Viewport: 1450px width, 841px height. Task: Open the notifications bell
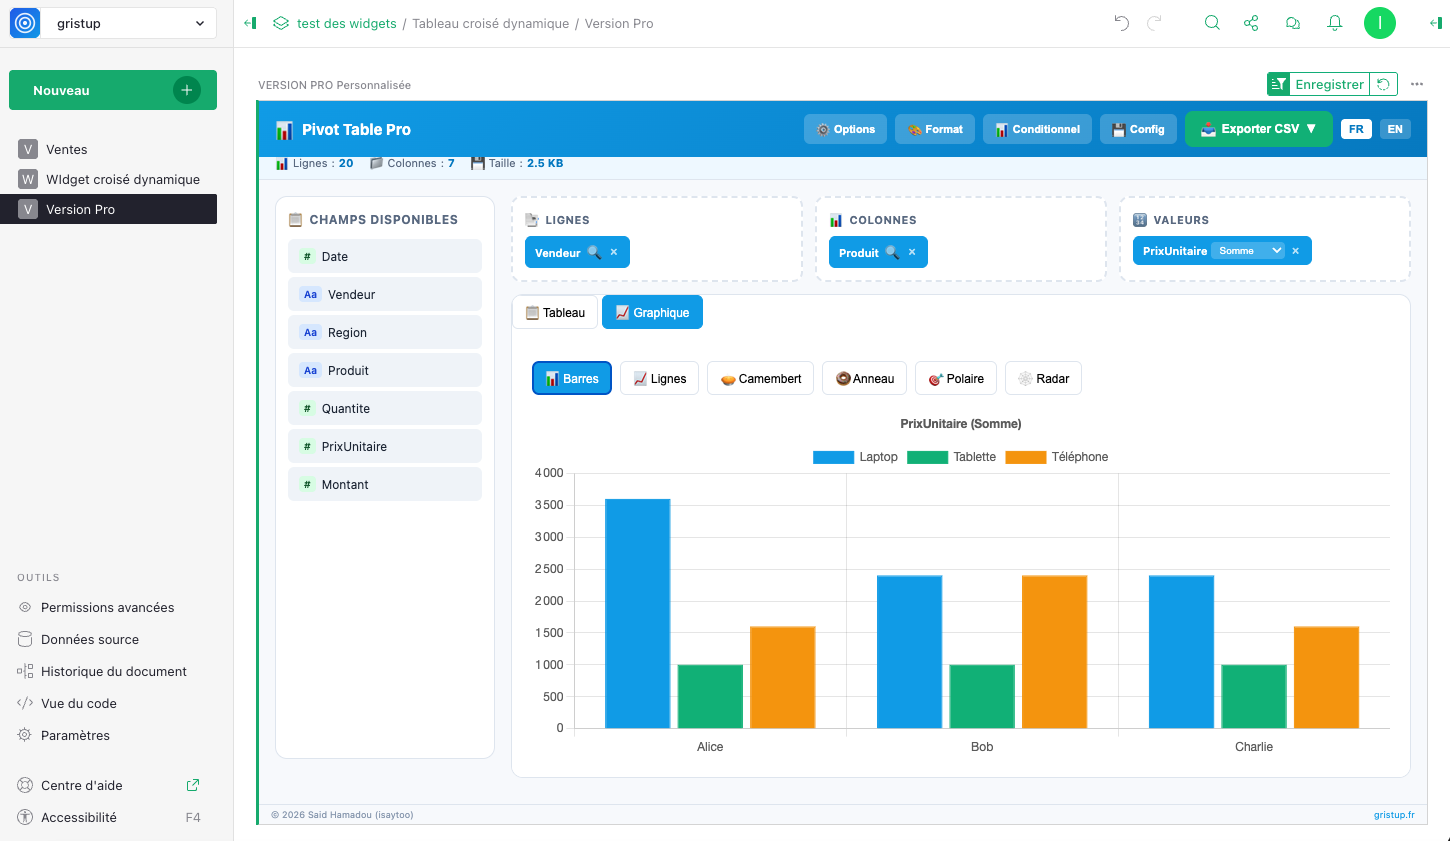pyautogui.click(x=1334, y=23)
